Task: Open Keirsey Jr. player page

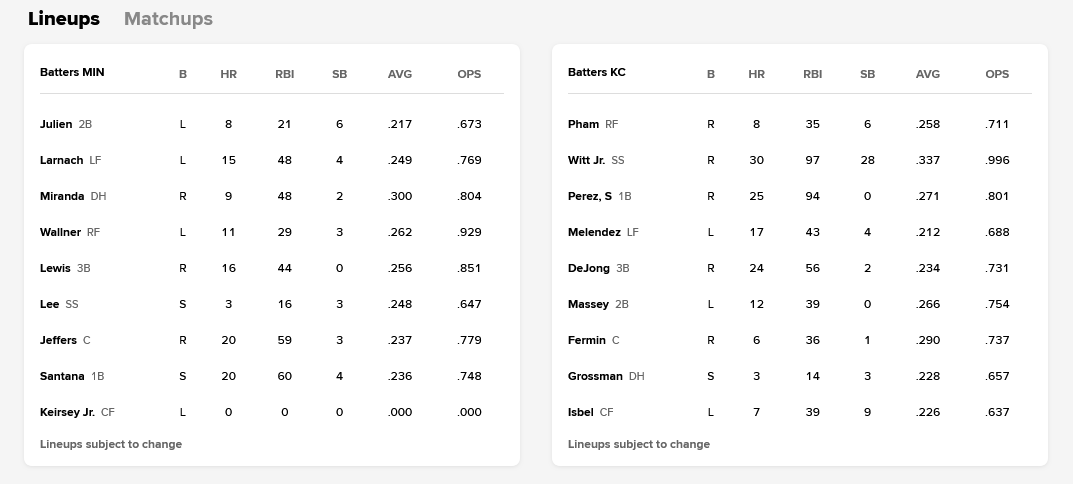Action: 67,412
